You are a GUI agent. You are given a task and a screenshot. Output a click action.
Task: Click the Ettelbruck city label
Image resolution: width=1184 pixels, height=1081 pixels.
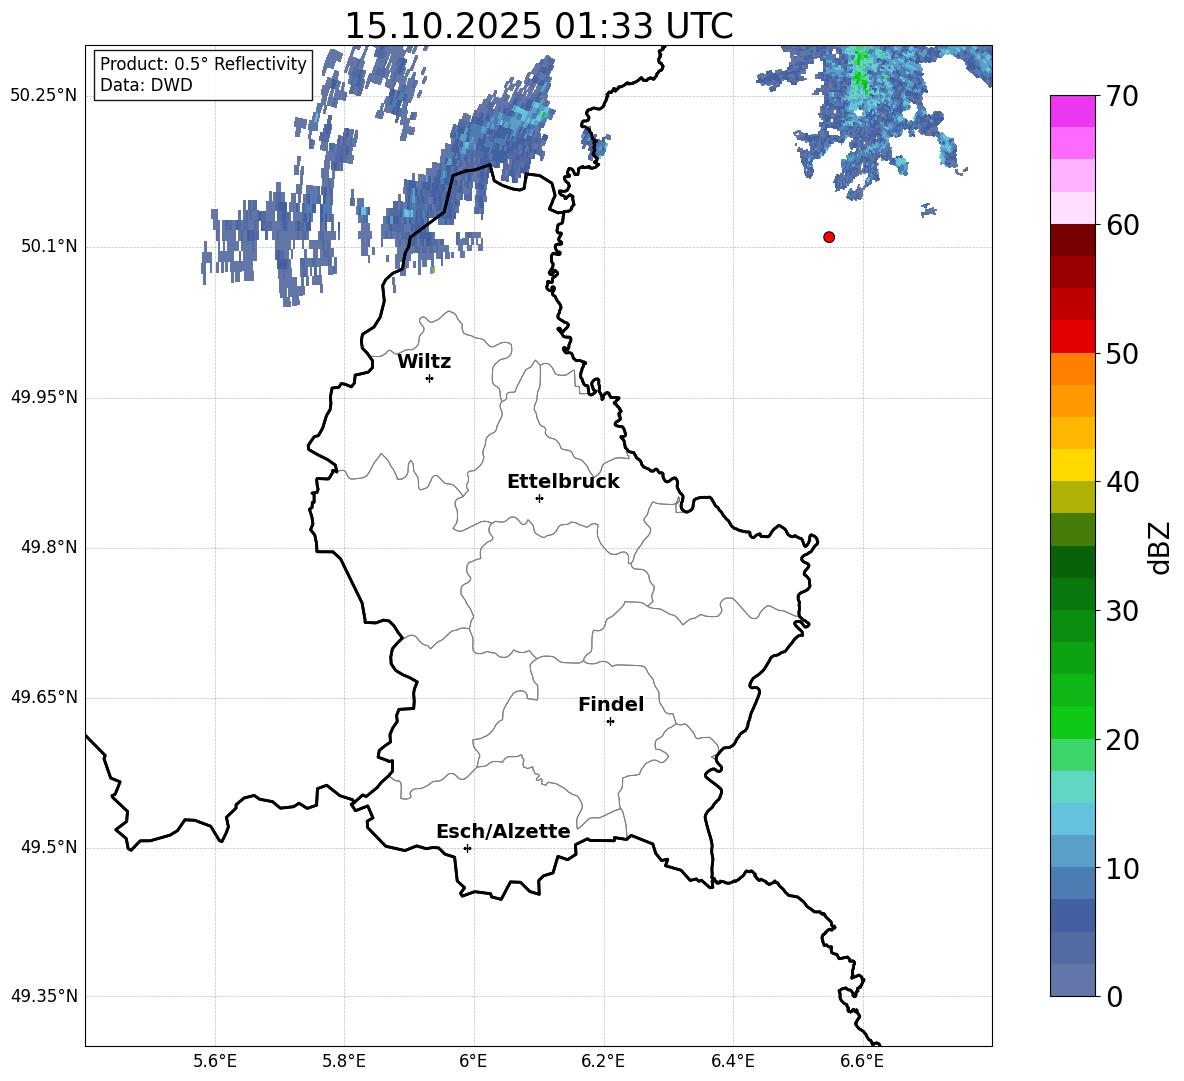tap(563, 482)
